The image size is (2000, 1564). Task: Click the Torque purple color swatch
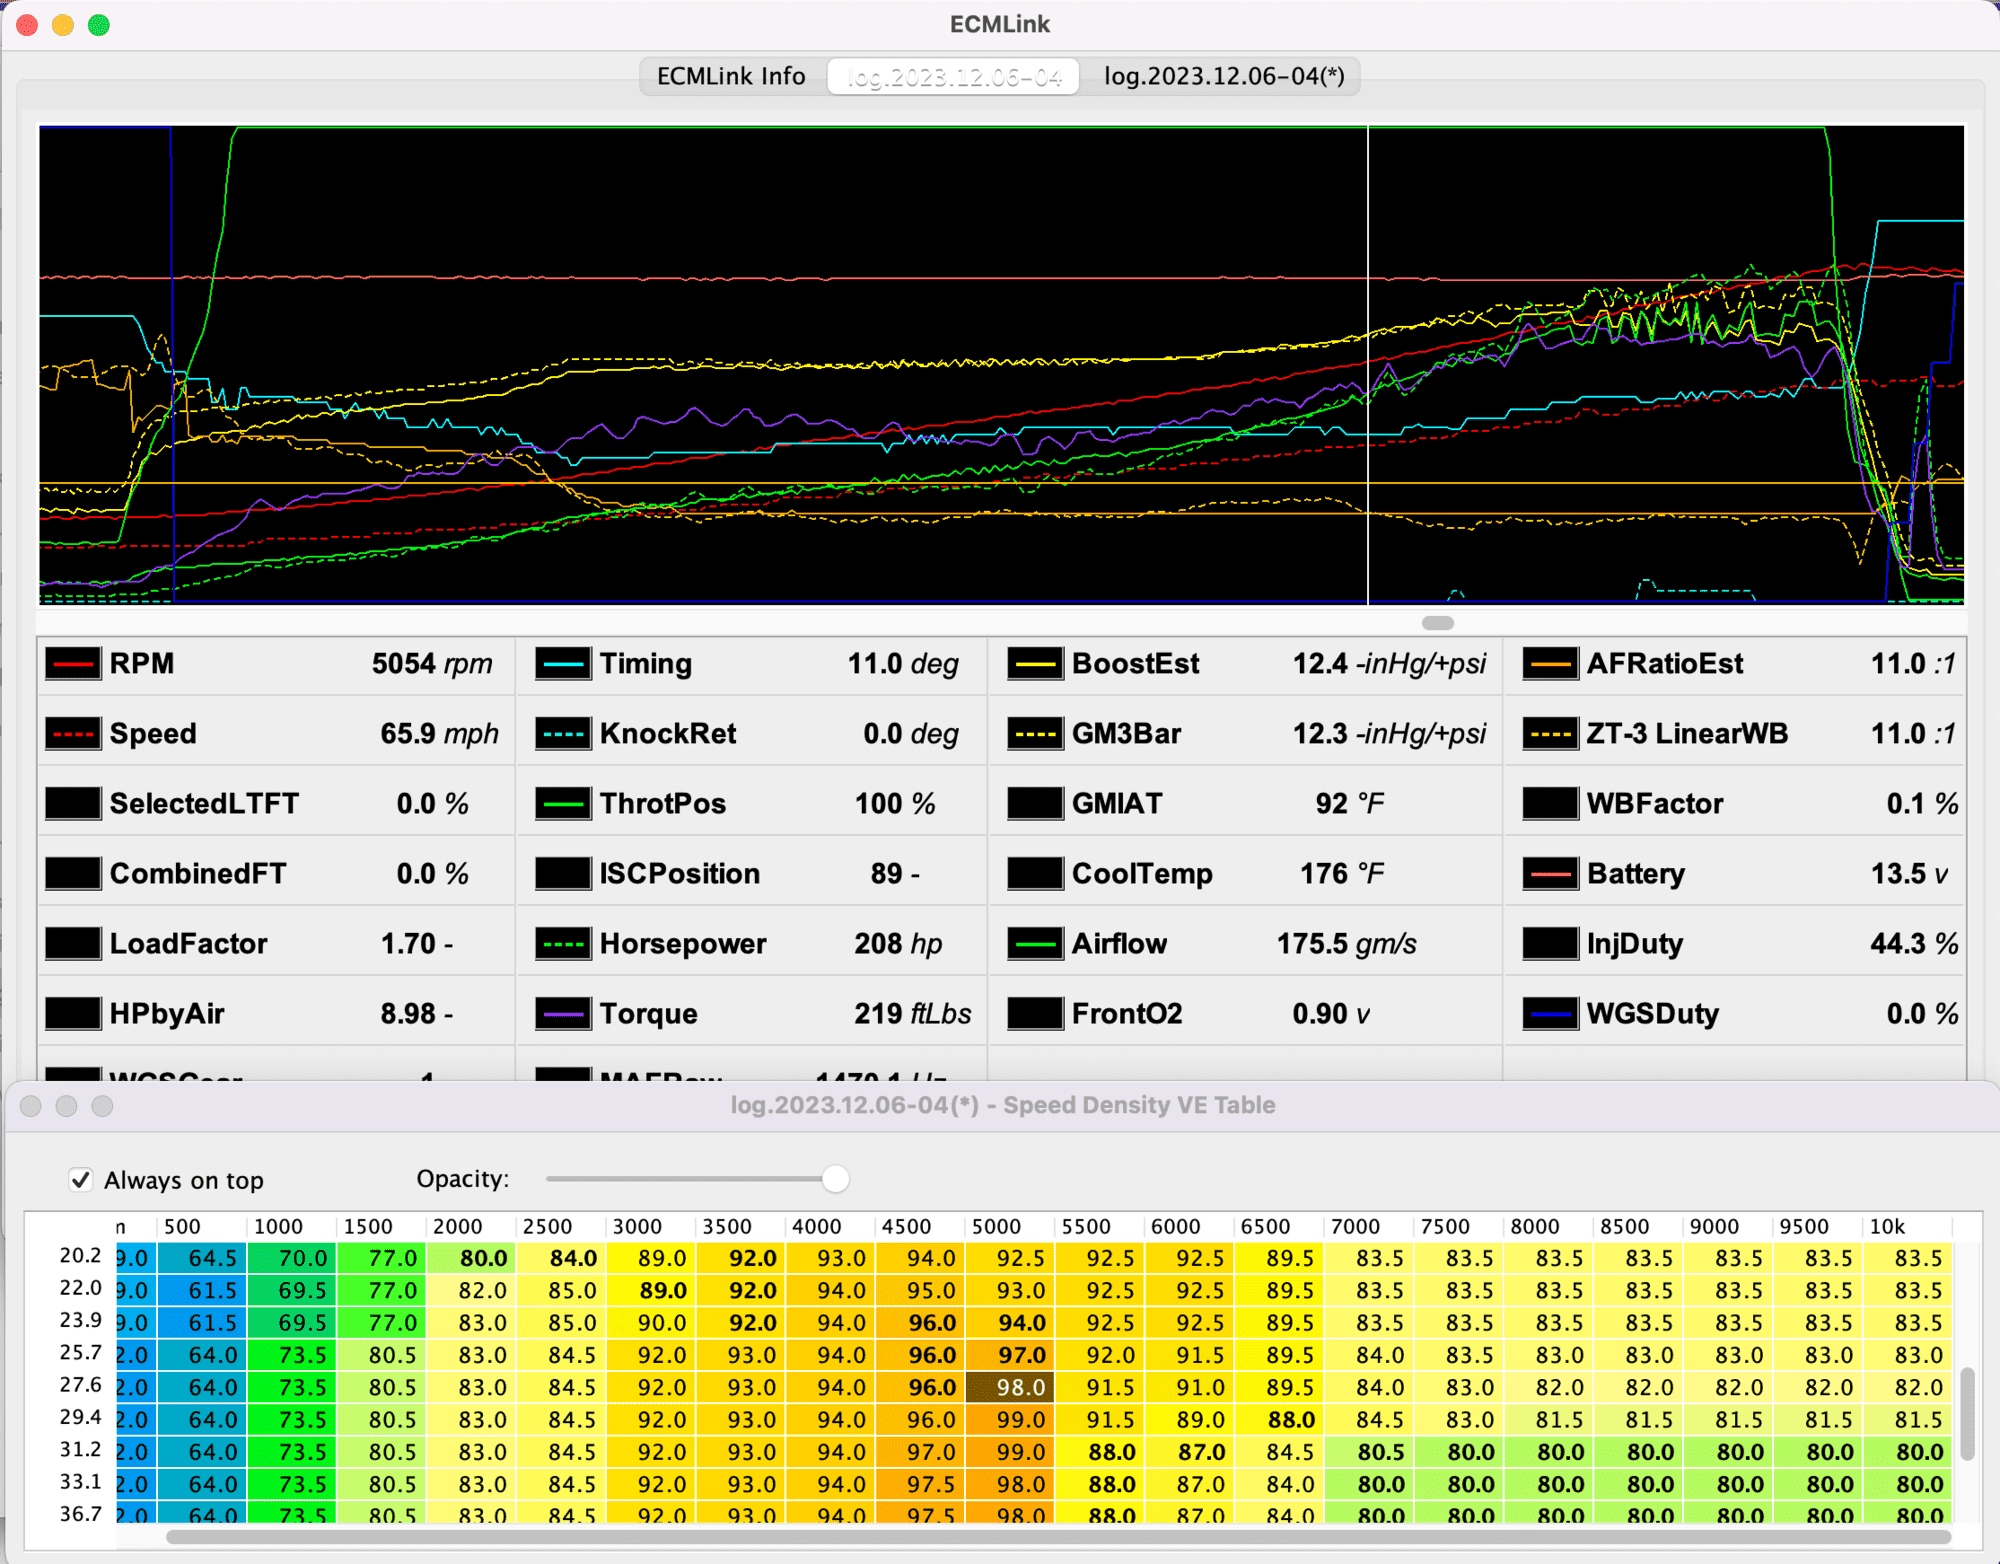[563, 1014]
